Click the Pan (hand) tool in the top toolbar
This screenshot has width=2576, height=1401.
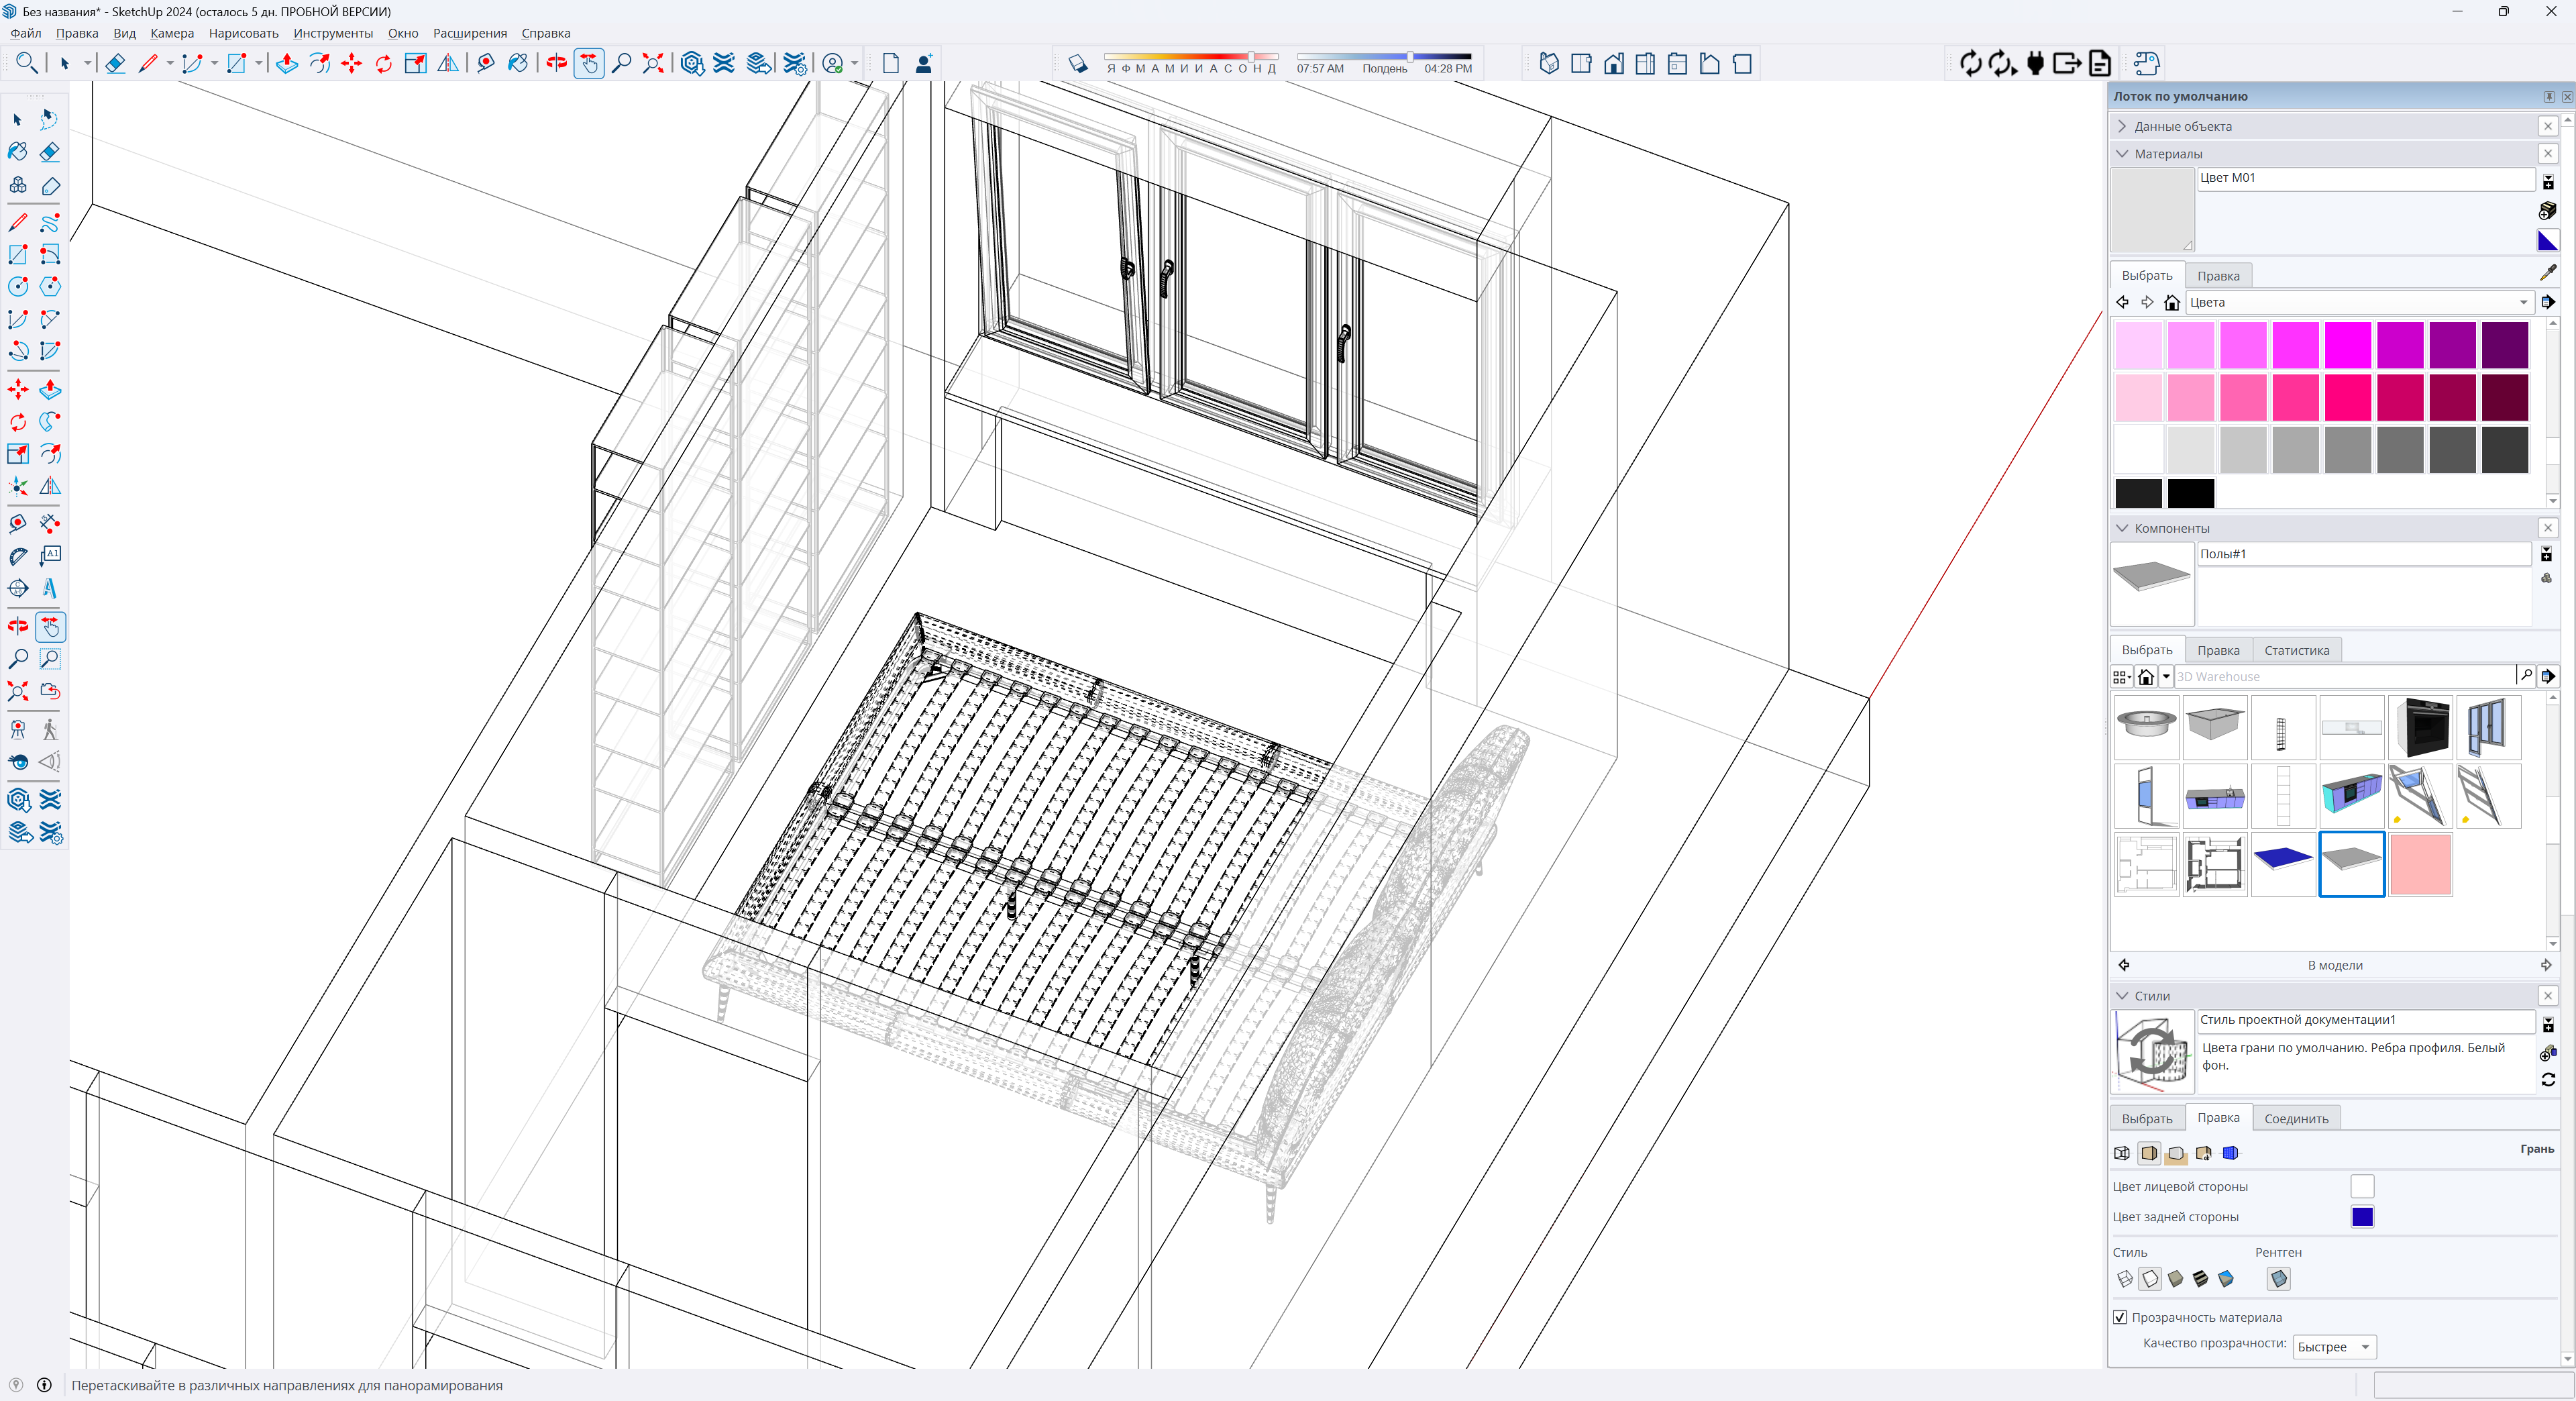pyautogui.click(x=589, y=64)
